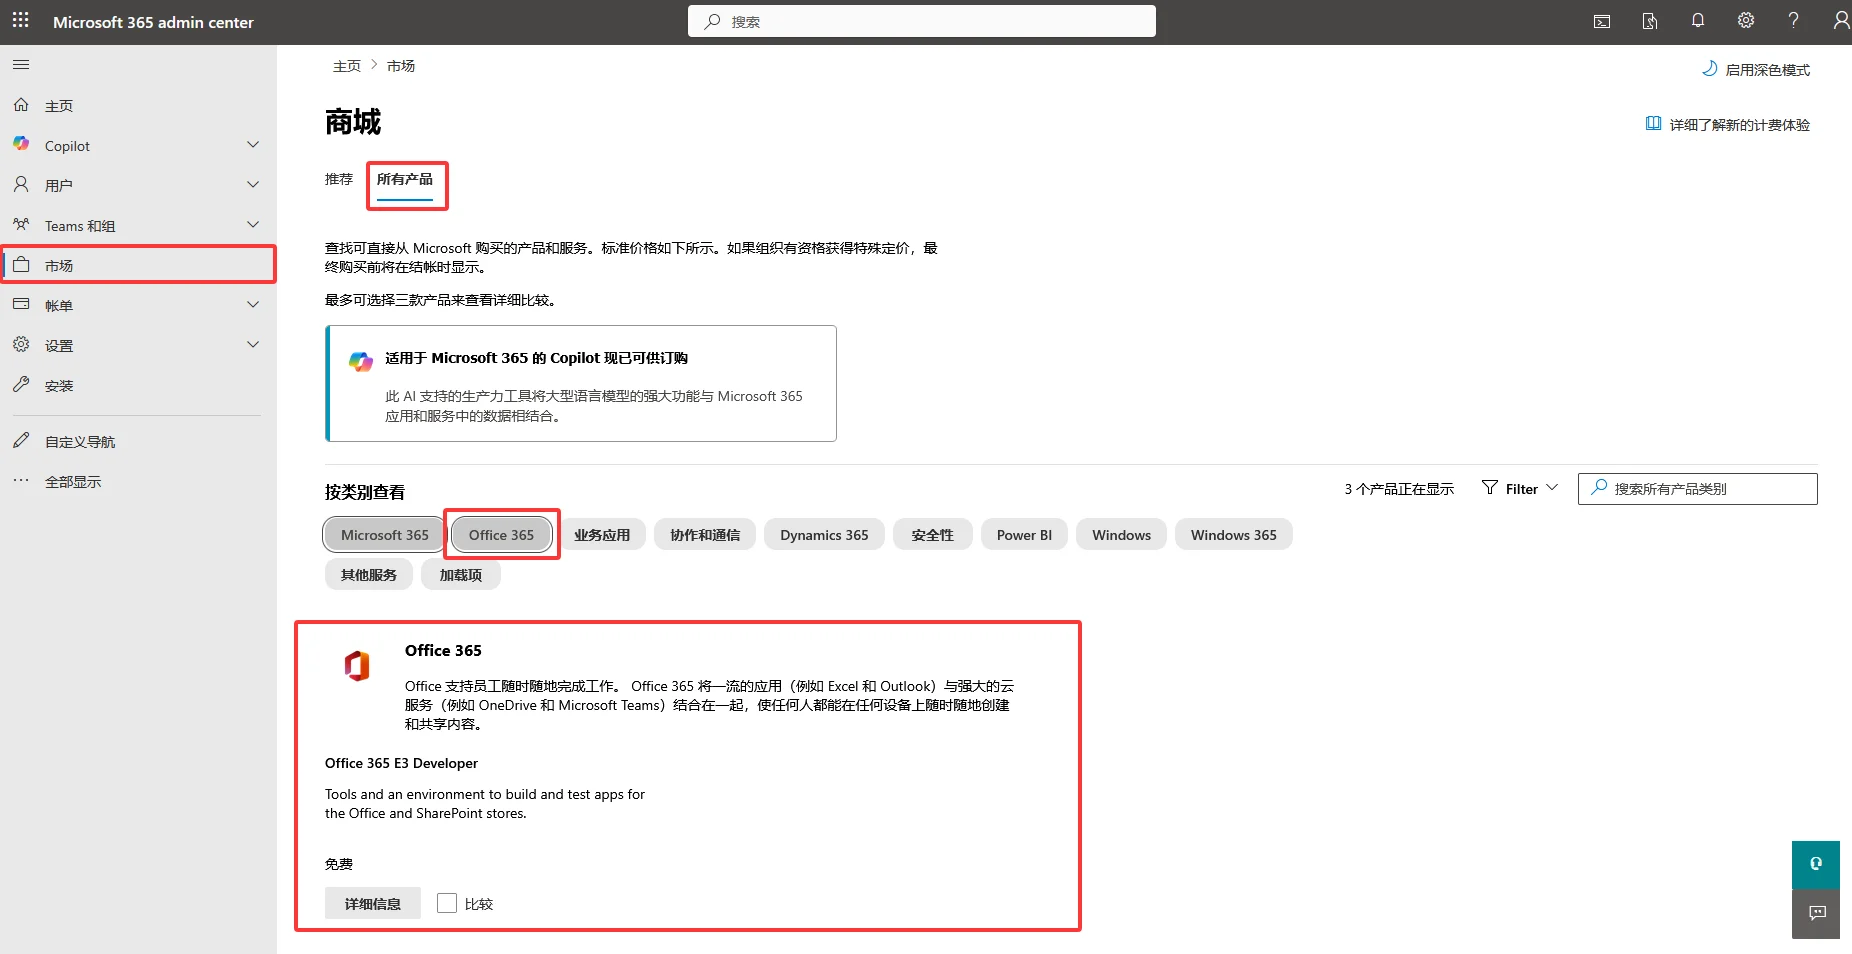Open the Filter dropdown
Viewport: 1852px width, 954px height.
pos(1517,488)
